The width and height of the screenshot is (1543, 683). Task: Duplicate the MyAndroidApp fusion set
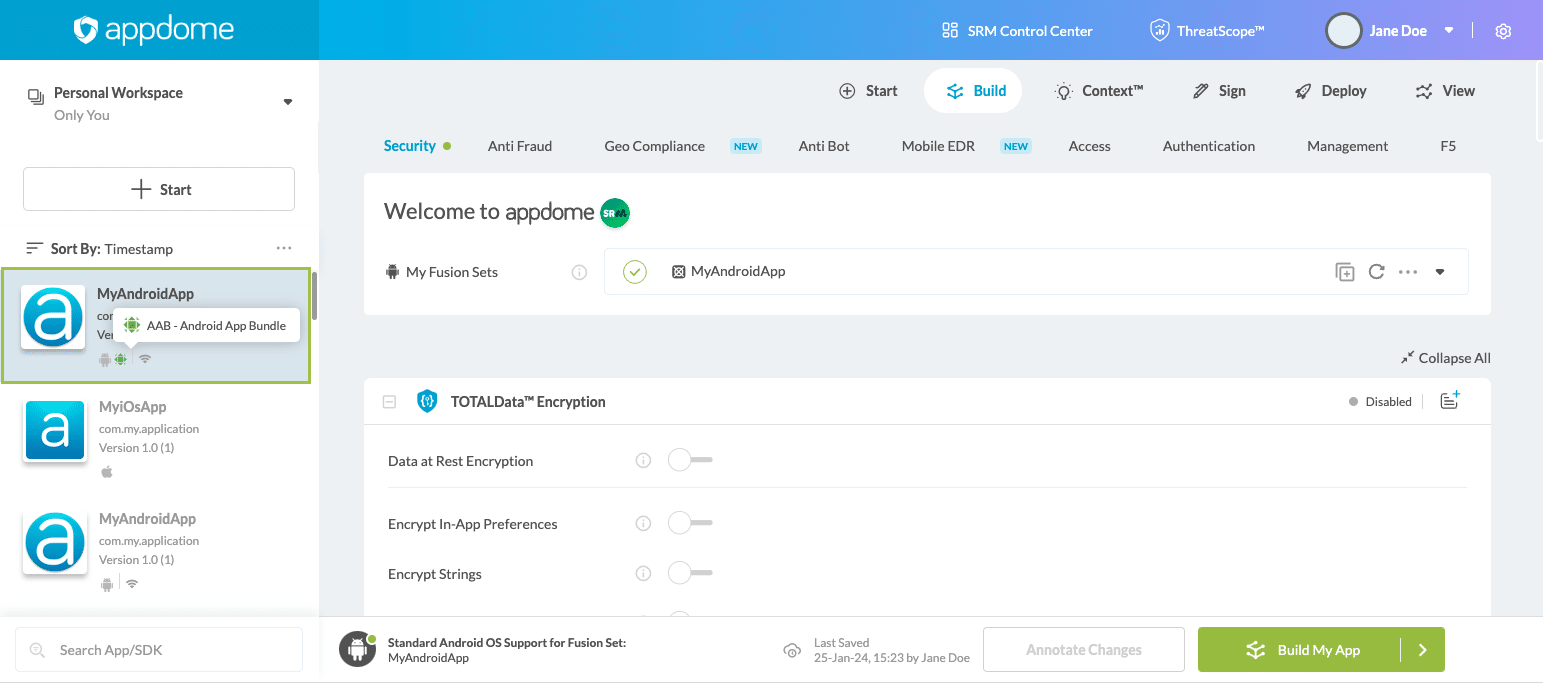pyautogui.click(x=1344, y=271)
